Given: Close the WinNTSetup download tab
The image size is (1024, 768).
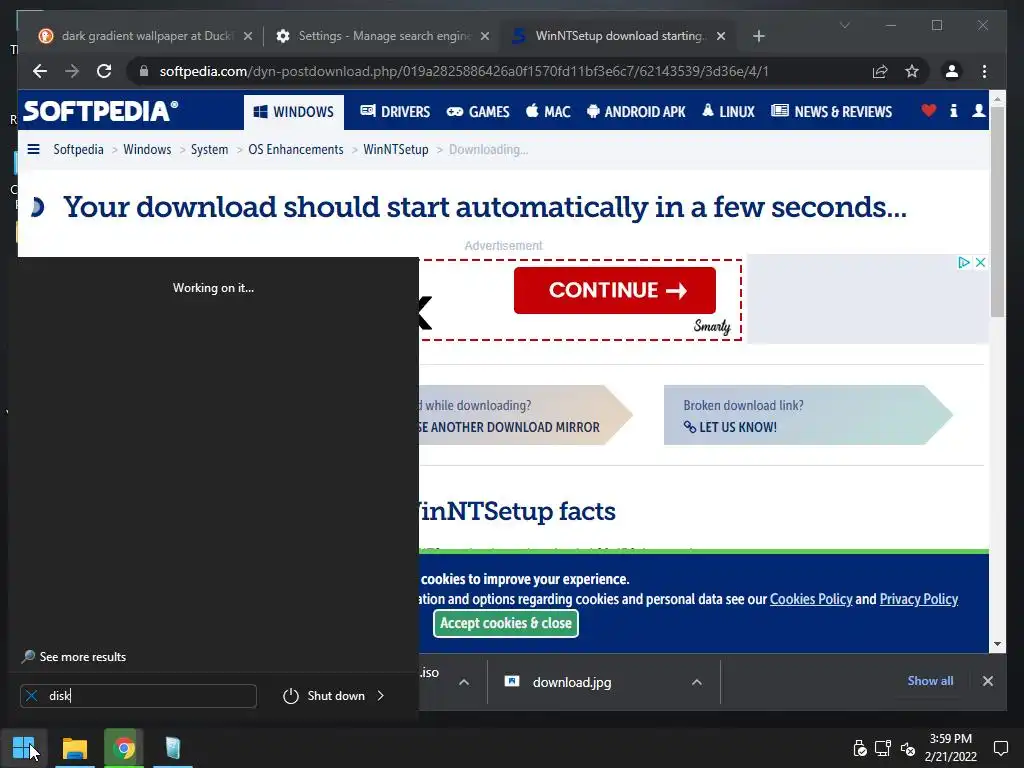Looking at the screenshot, I should (x=721, y=36).
